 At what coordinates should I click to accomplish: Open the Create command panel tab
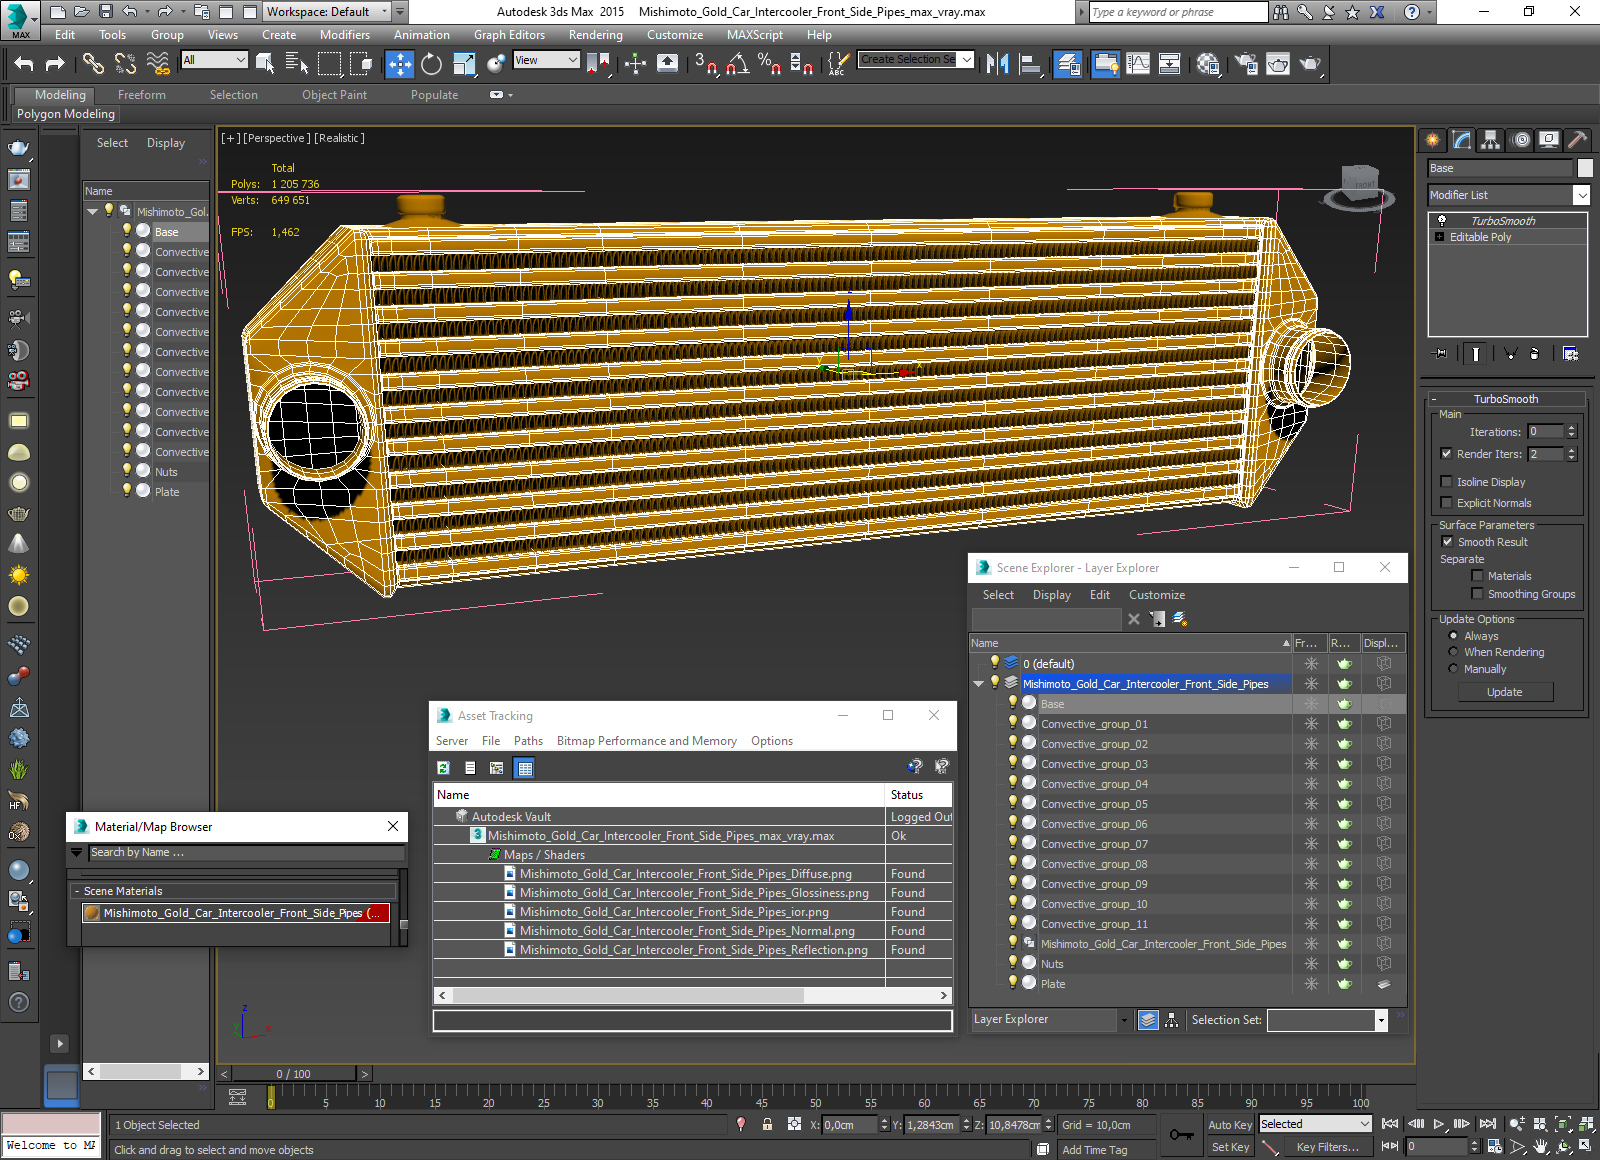1433,140
